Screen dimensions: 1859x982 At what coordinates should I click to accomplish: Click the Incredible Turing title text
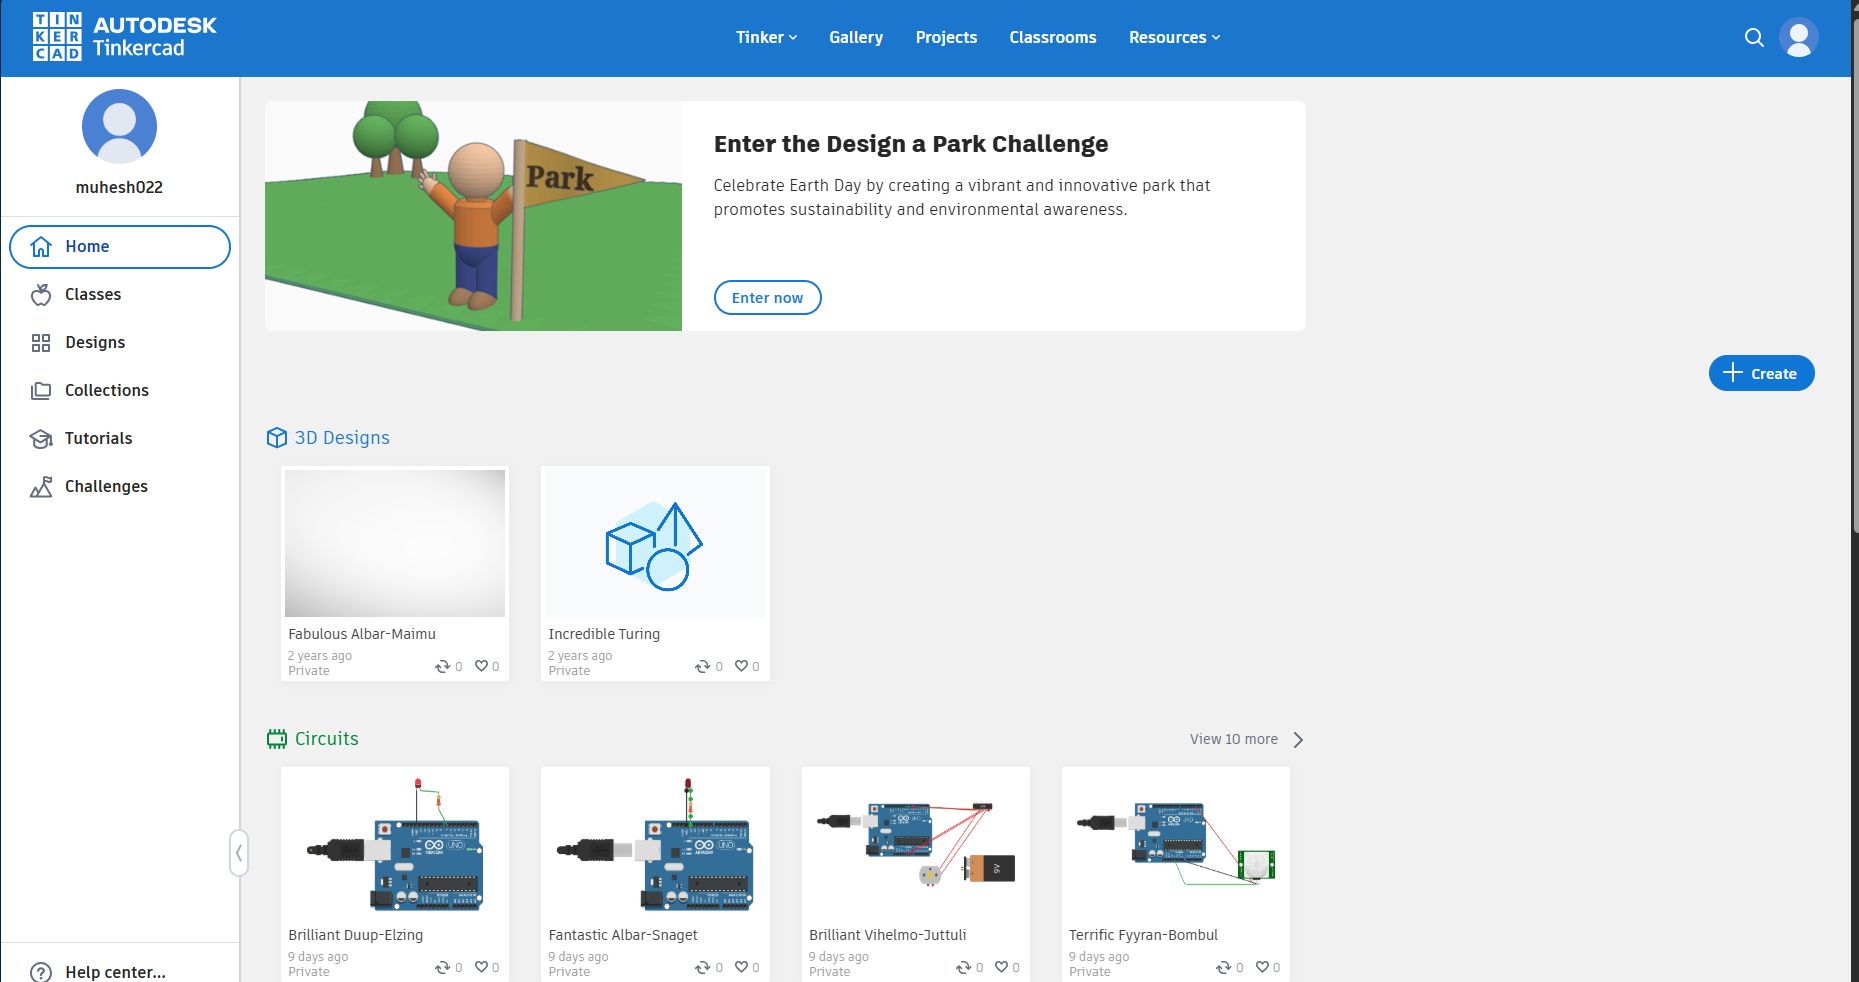pyautogui.click(x=604, y=634)
